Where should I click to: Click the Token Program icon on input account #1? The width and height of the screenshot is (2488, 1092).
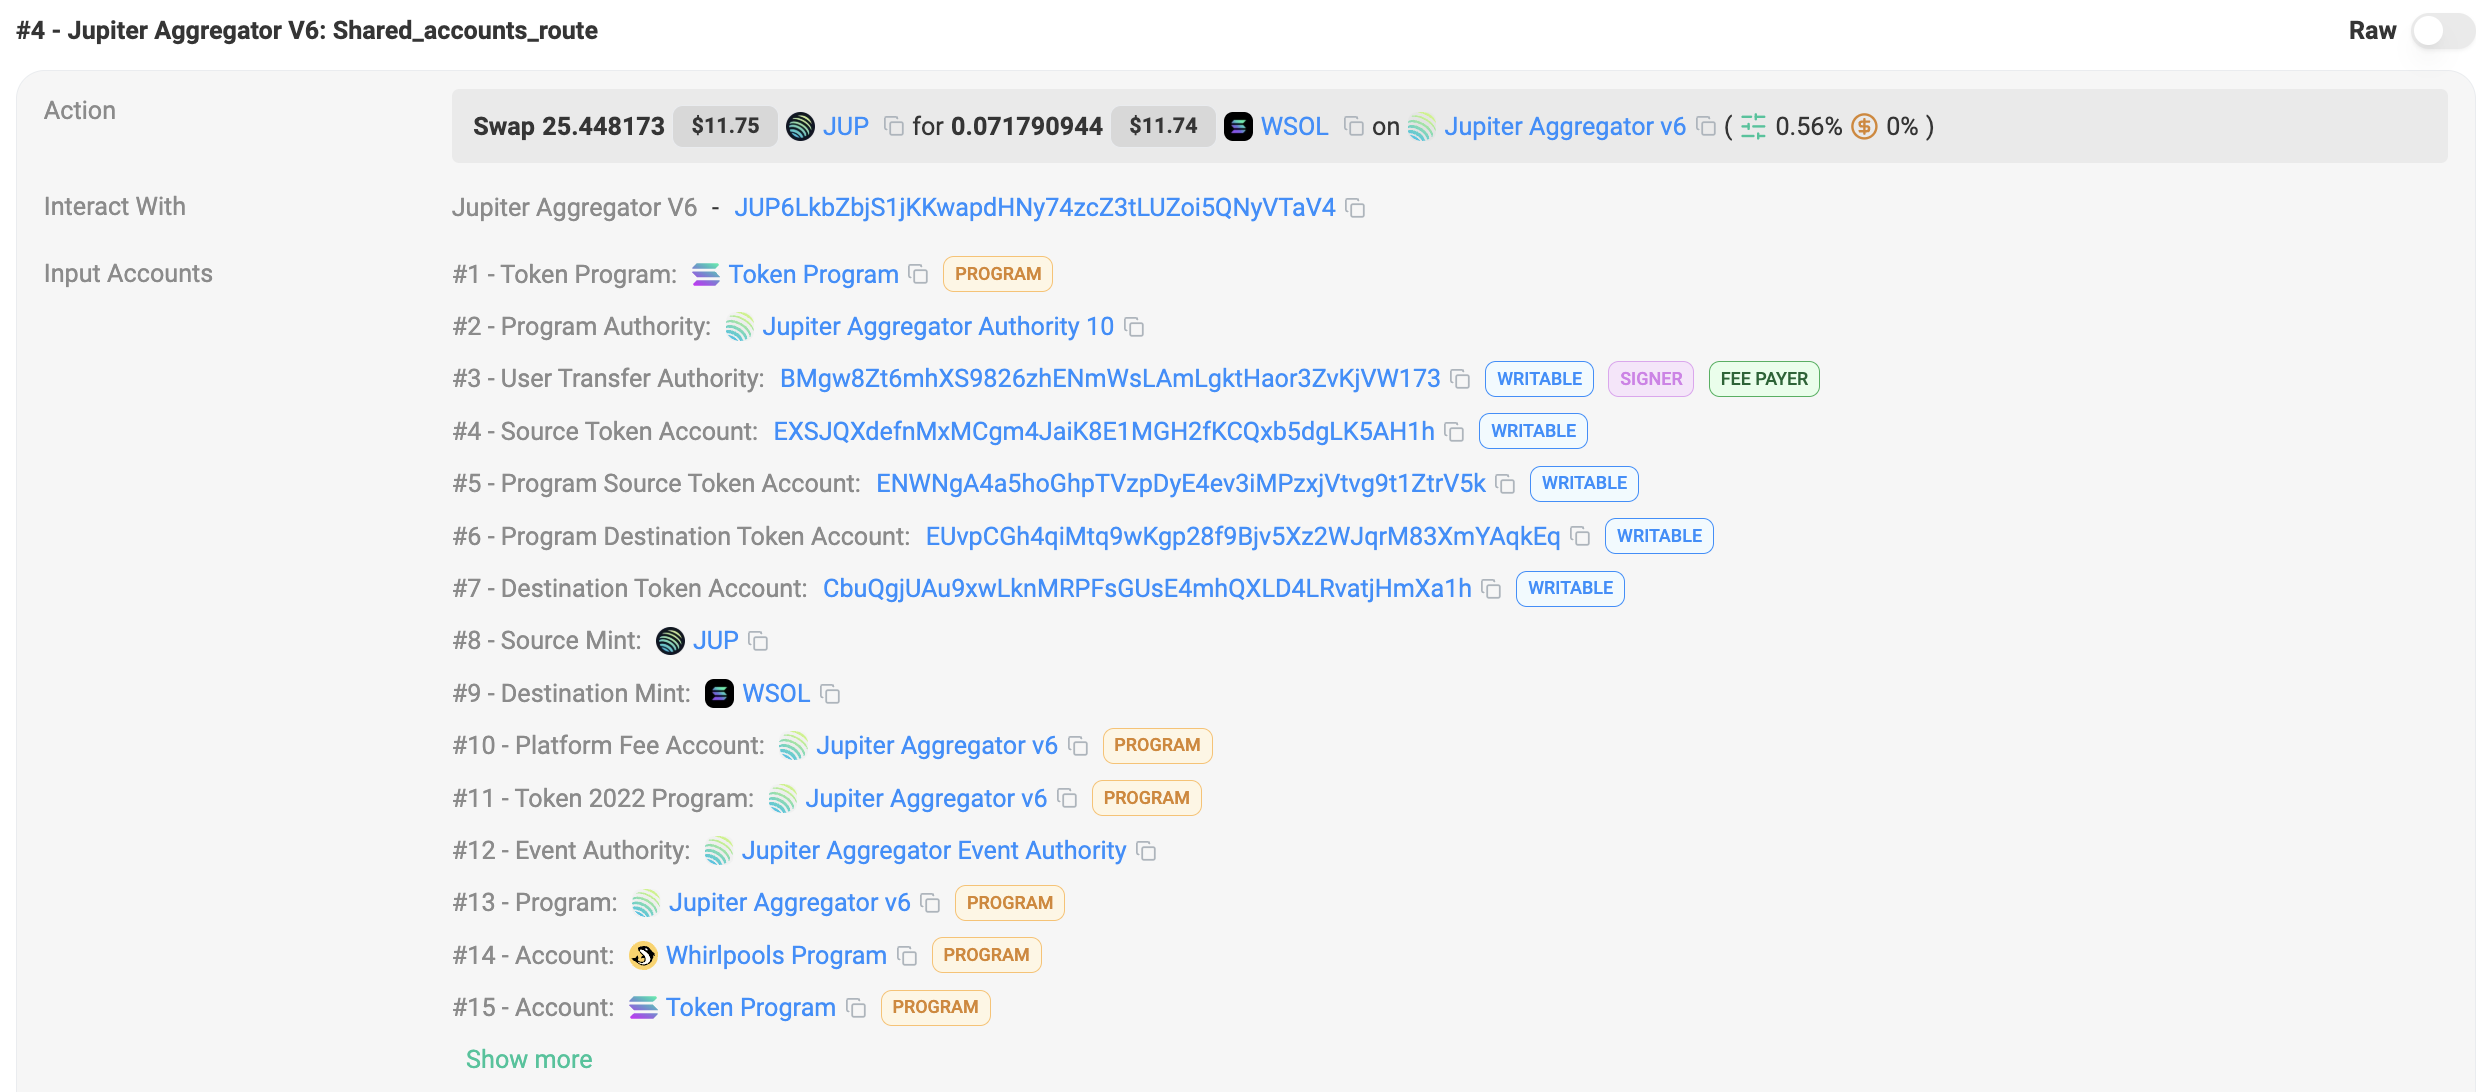click(x=706, y=274)
